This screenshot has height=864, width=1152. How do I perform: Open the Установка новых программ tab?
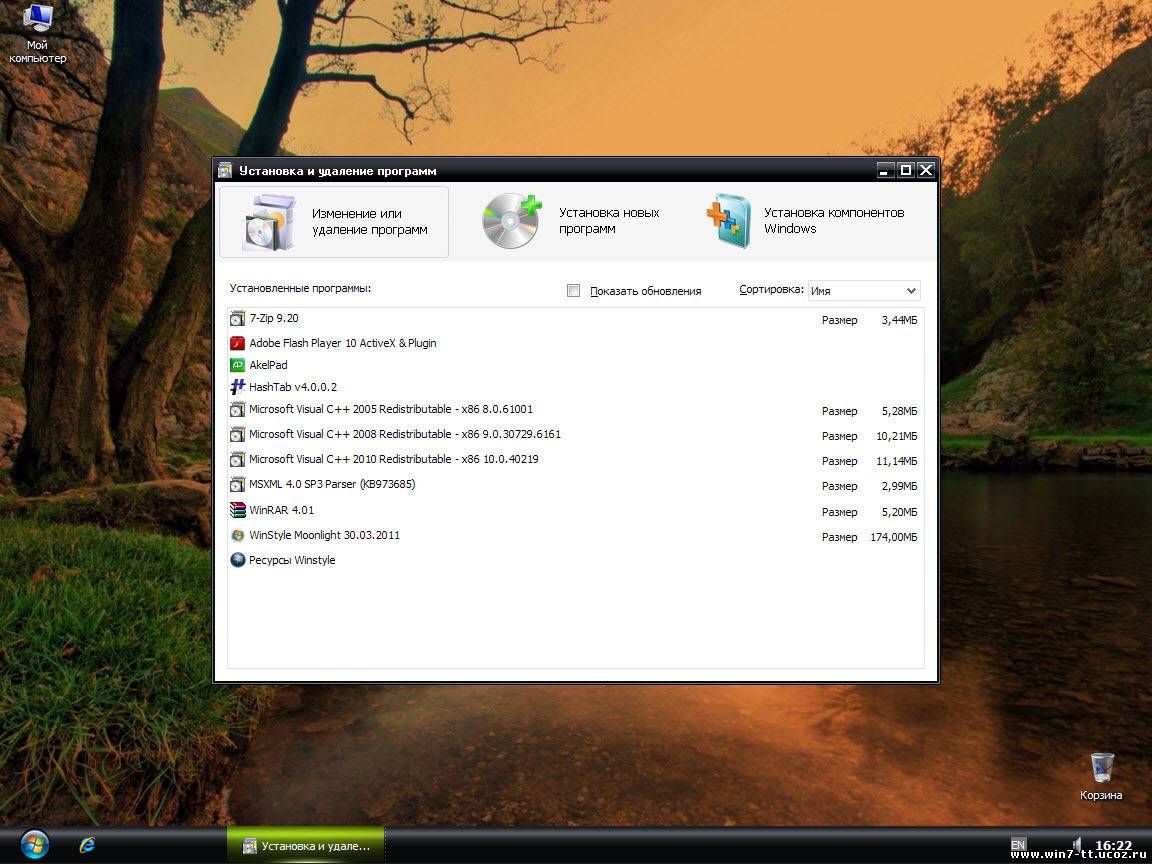pos(572,221)
